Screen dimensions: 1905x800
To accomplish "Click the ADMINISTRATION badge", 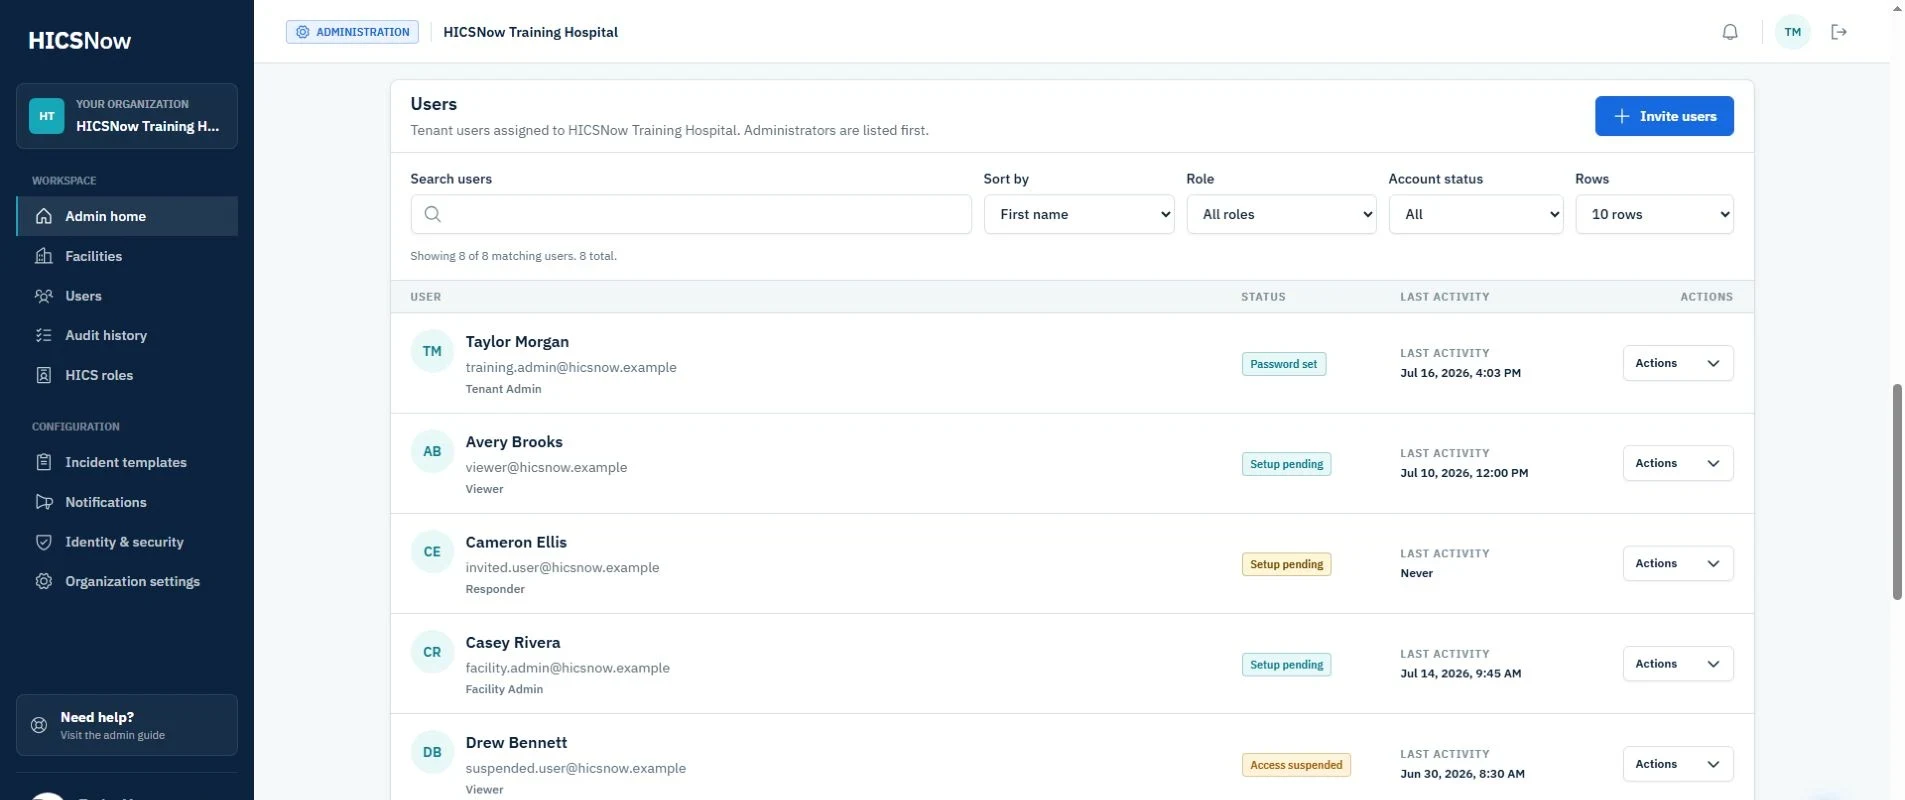I will (x=352, y=32).
